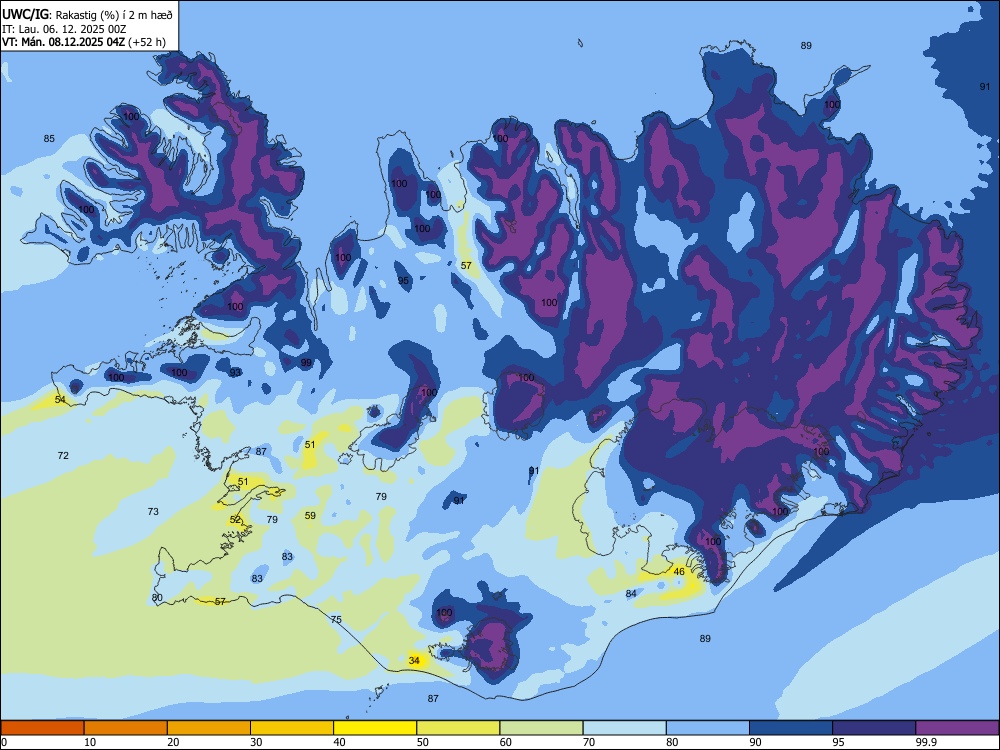Click the initial time line 'IT: Lau. 06. 12. 2025 00Z'
Image resolution: width=1000 pixels, height=750 pixels.
tap(64, 29)
